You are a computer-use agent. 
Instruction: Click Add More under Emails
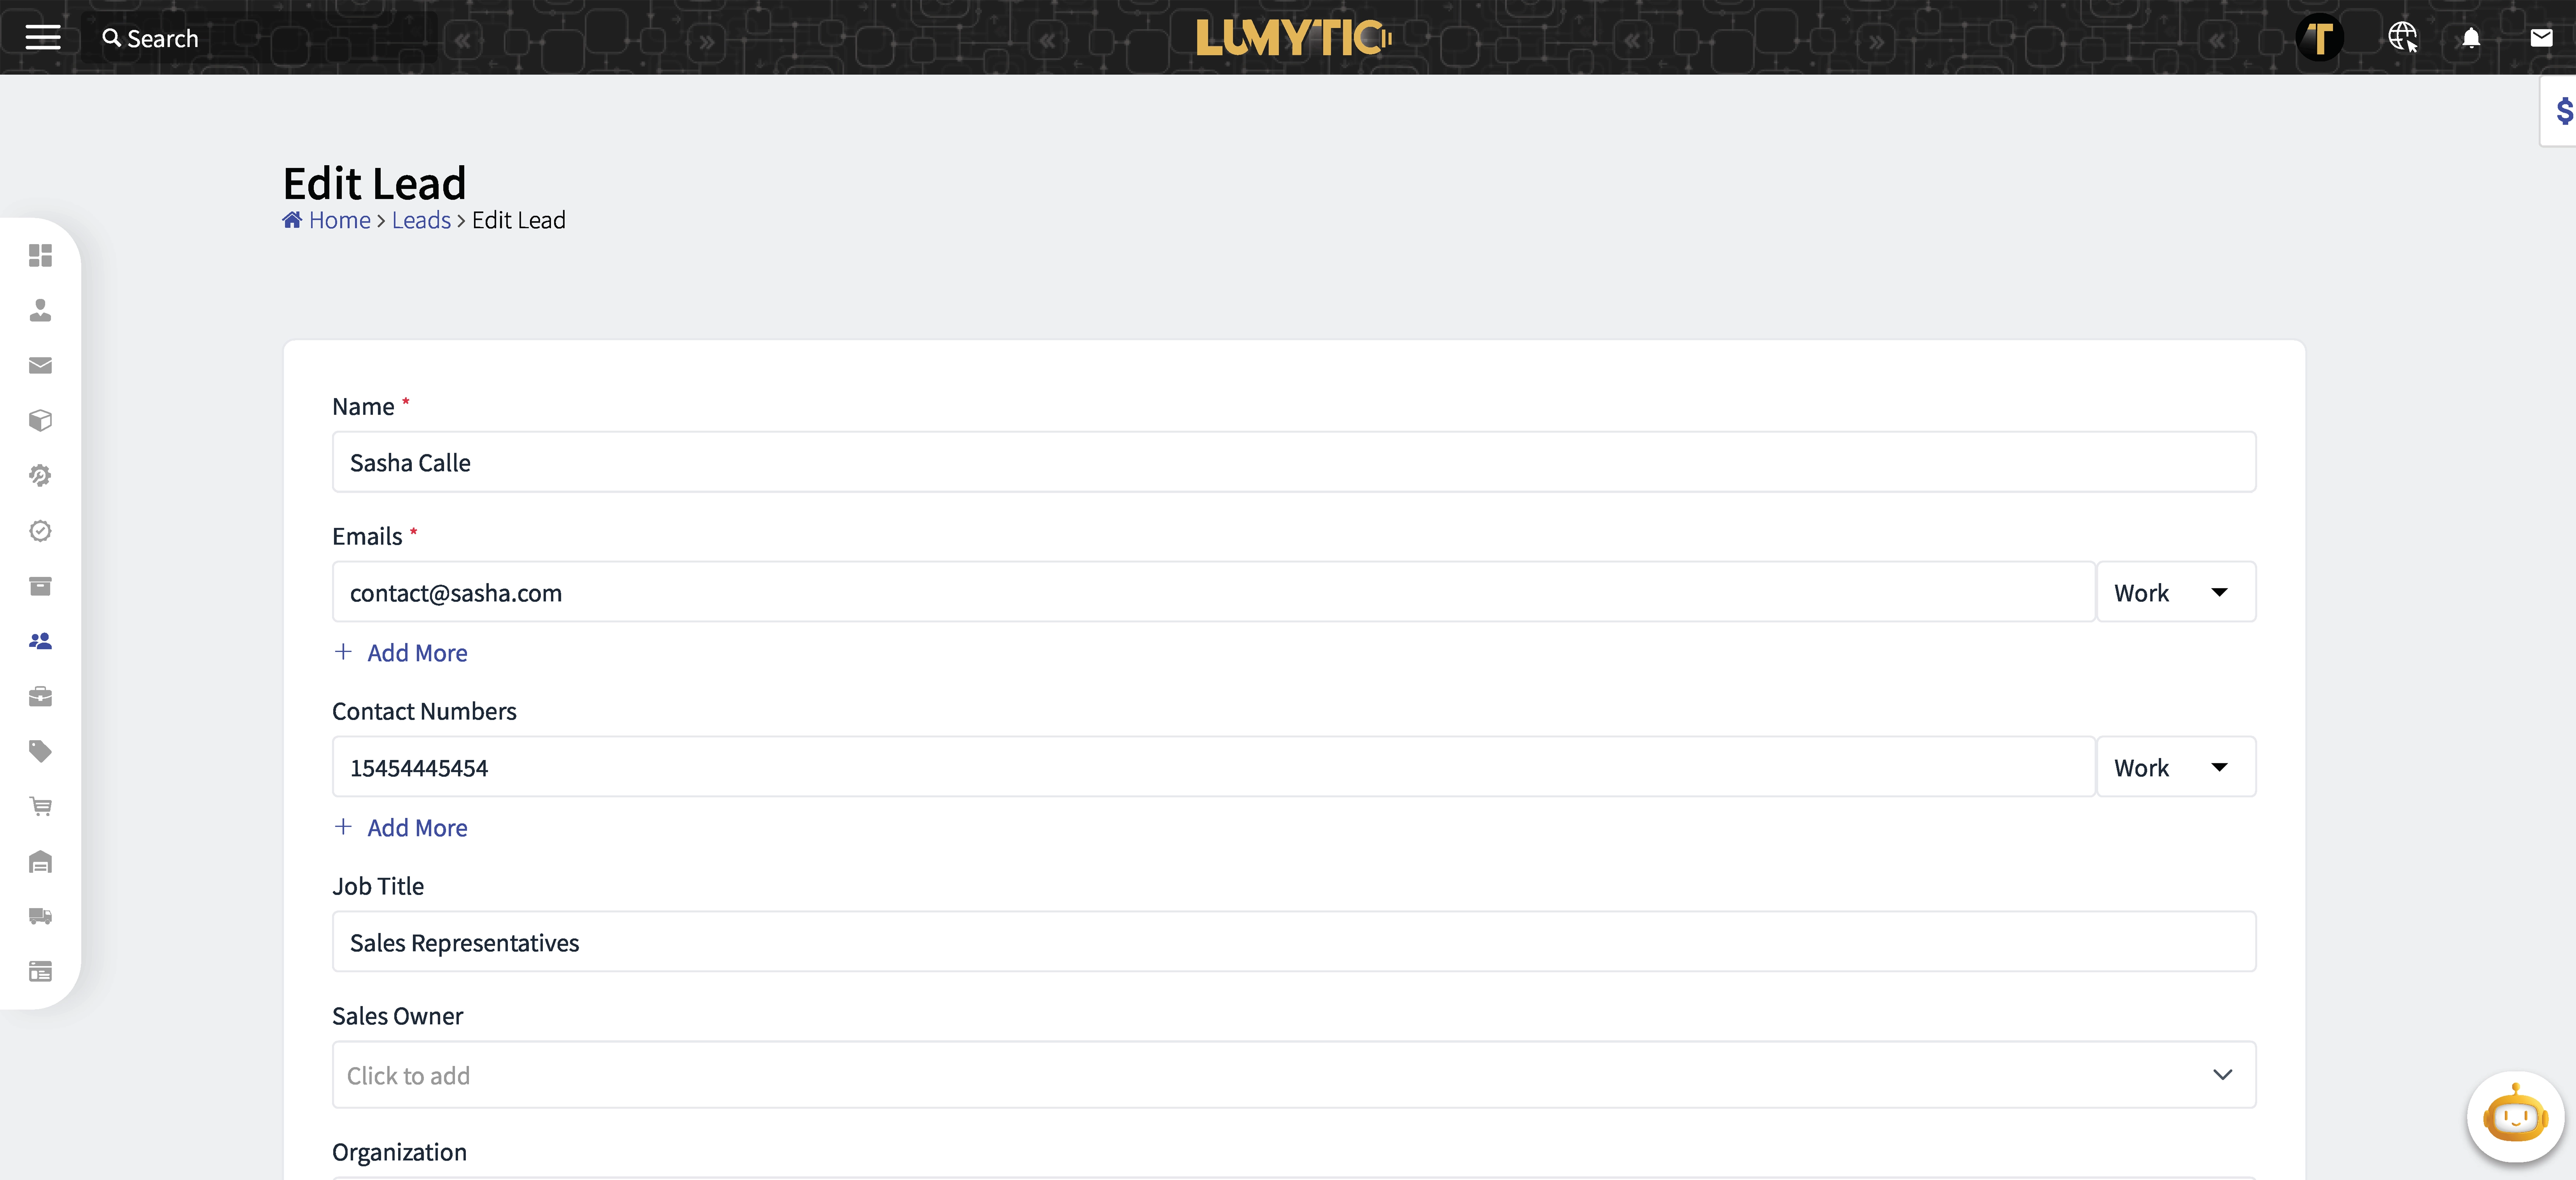tap(416, 653)
